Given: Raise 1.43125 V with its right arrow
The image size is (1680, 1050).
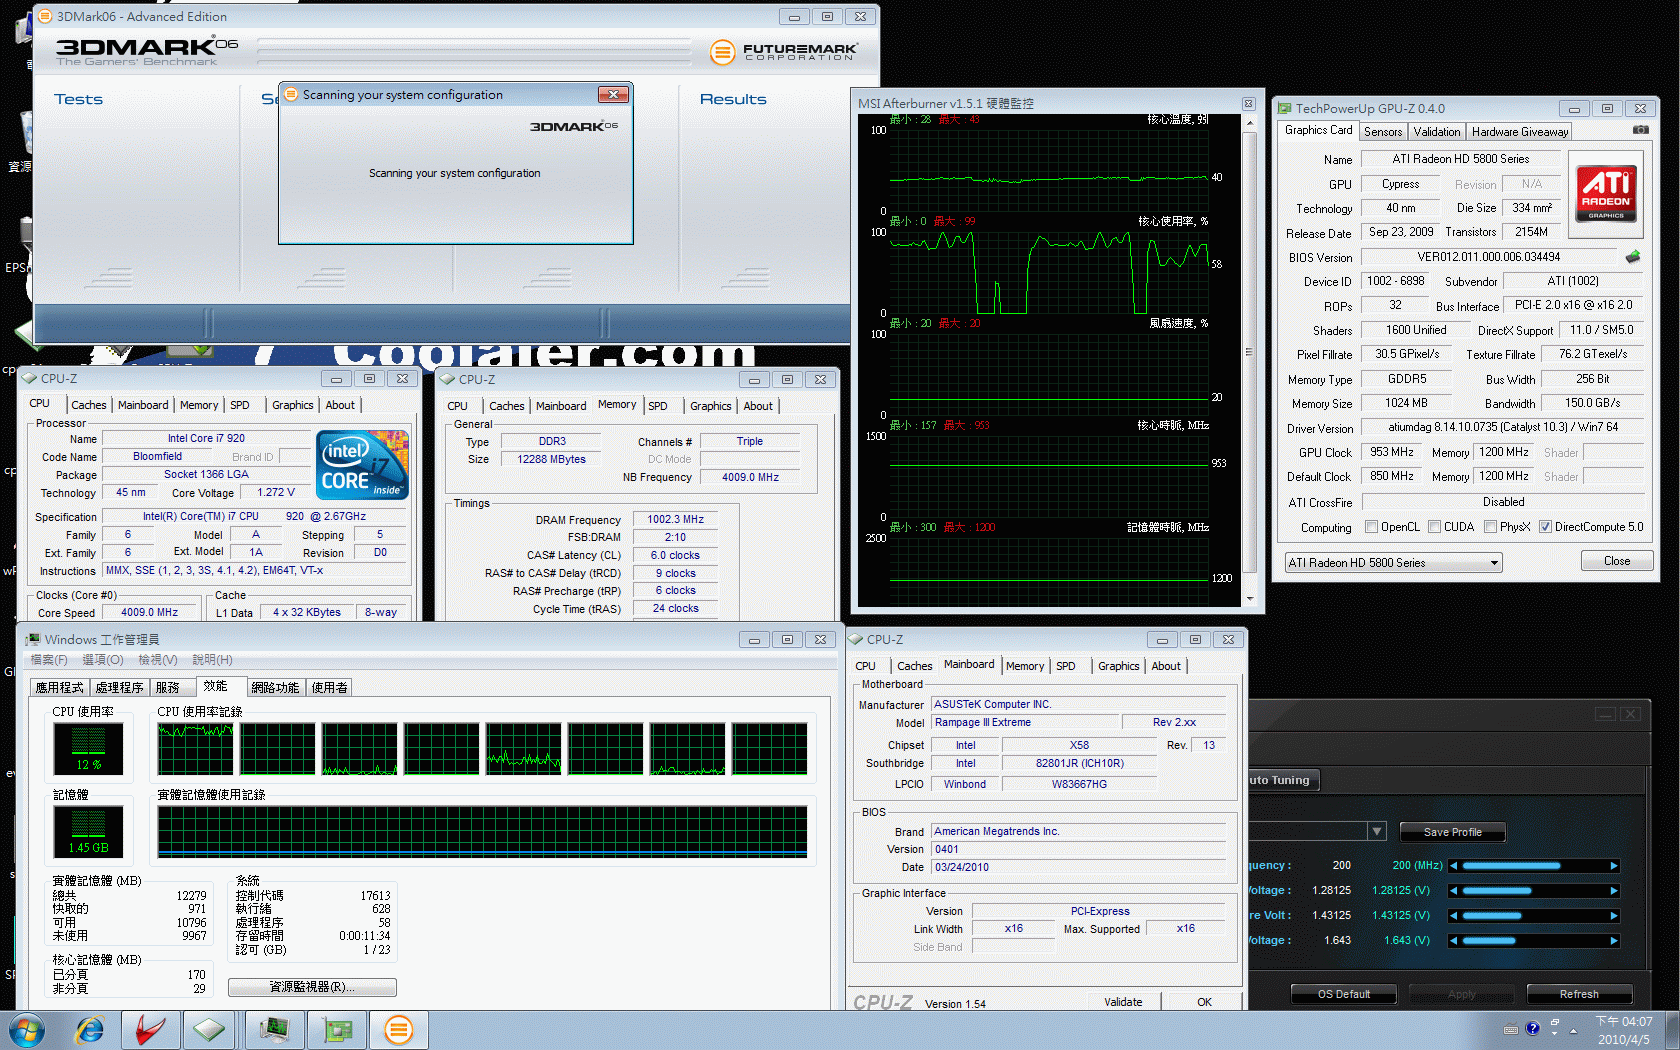Looking at the screenshot, I should pyautogui.click(x=1613, y=916).
